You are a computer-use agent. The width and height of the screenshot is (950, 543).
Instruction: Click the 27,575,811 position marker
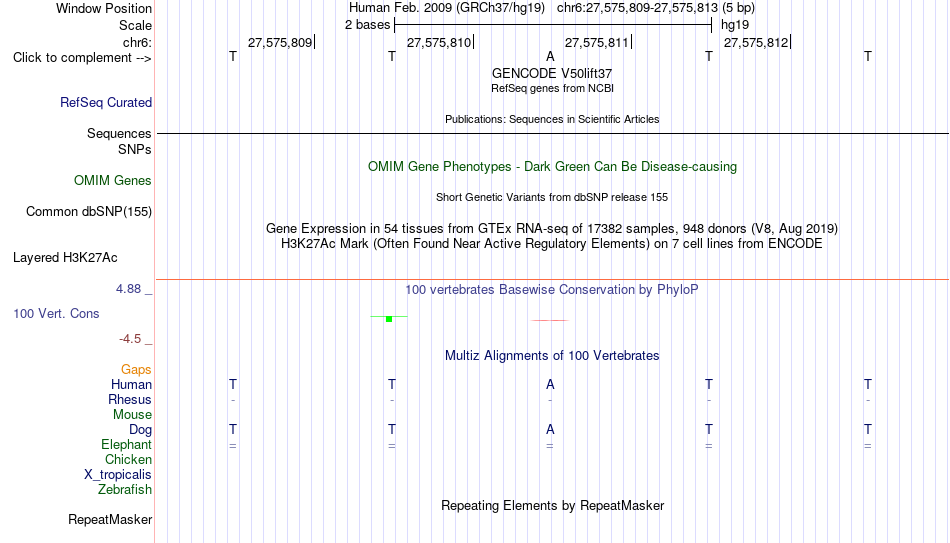(x=597, y=42)
